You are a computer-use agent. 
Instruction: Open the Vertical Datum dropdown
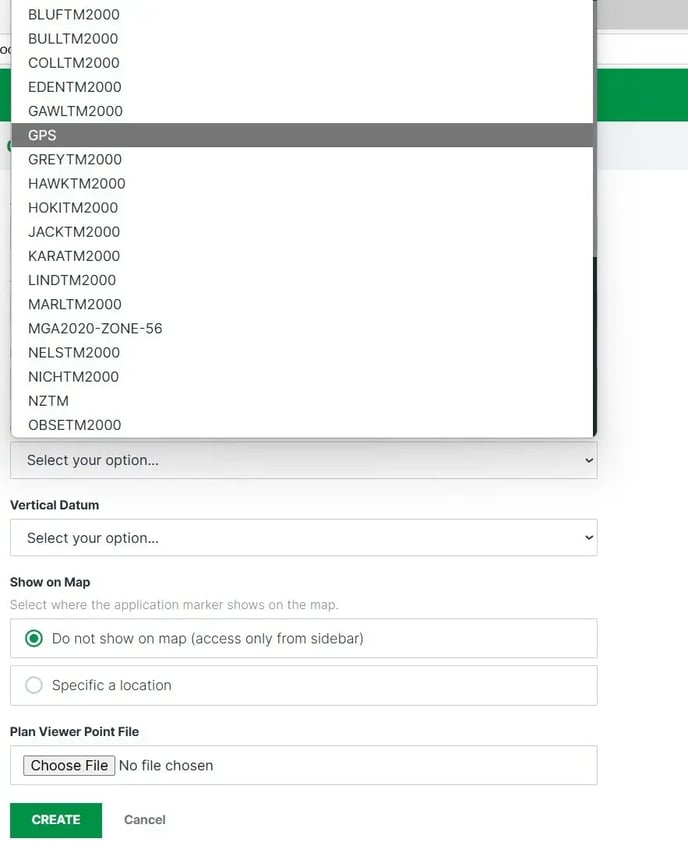[x=303, y=538]
